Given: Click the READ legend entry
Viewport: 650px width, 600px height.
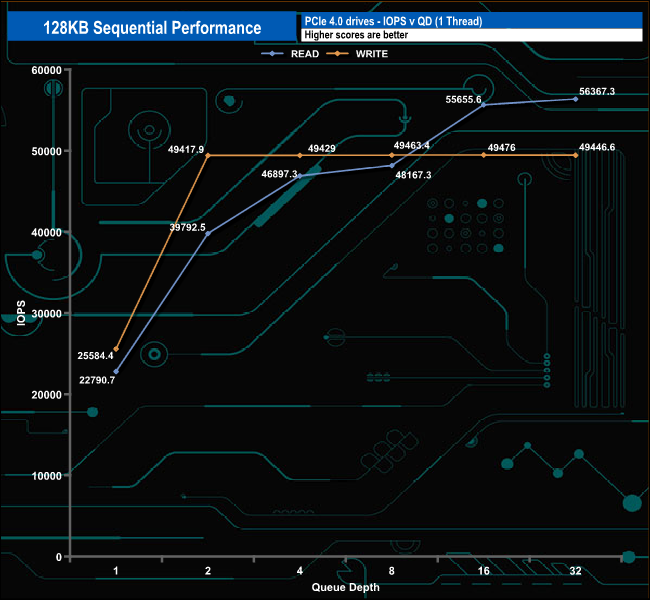Looking at the screenshot, I should [290, 54].
